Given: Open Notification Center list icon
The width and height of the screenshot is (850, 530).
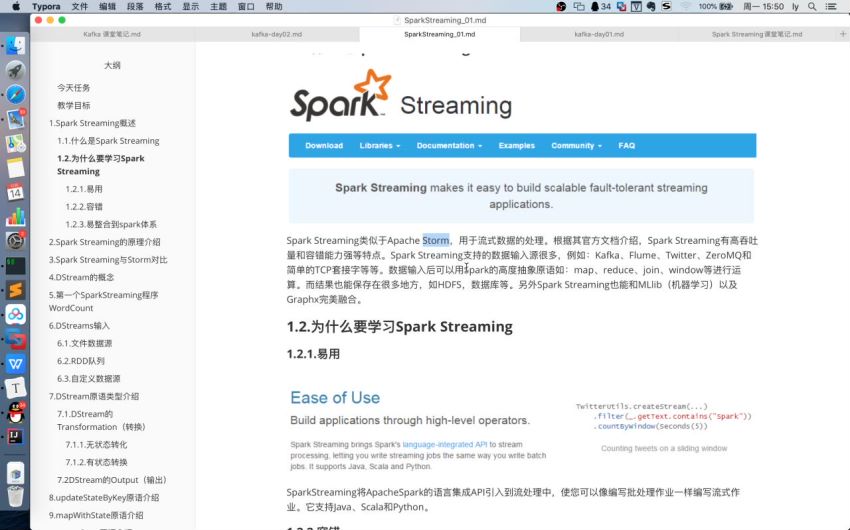Looking at the screenshot, I should (830, 7).
